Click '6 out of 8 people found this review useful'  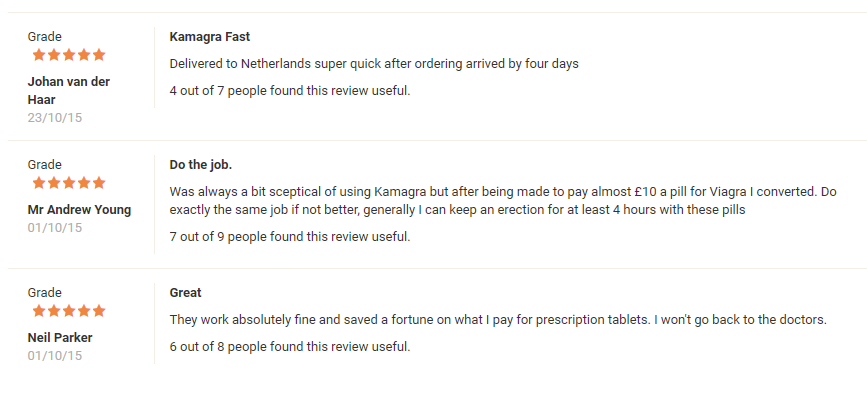click(x=290, y=347)
